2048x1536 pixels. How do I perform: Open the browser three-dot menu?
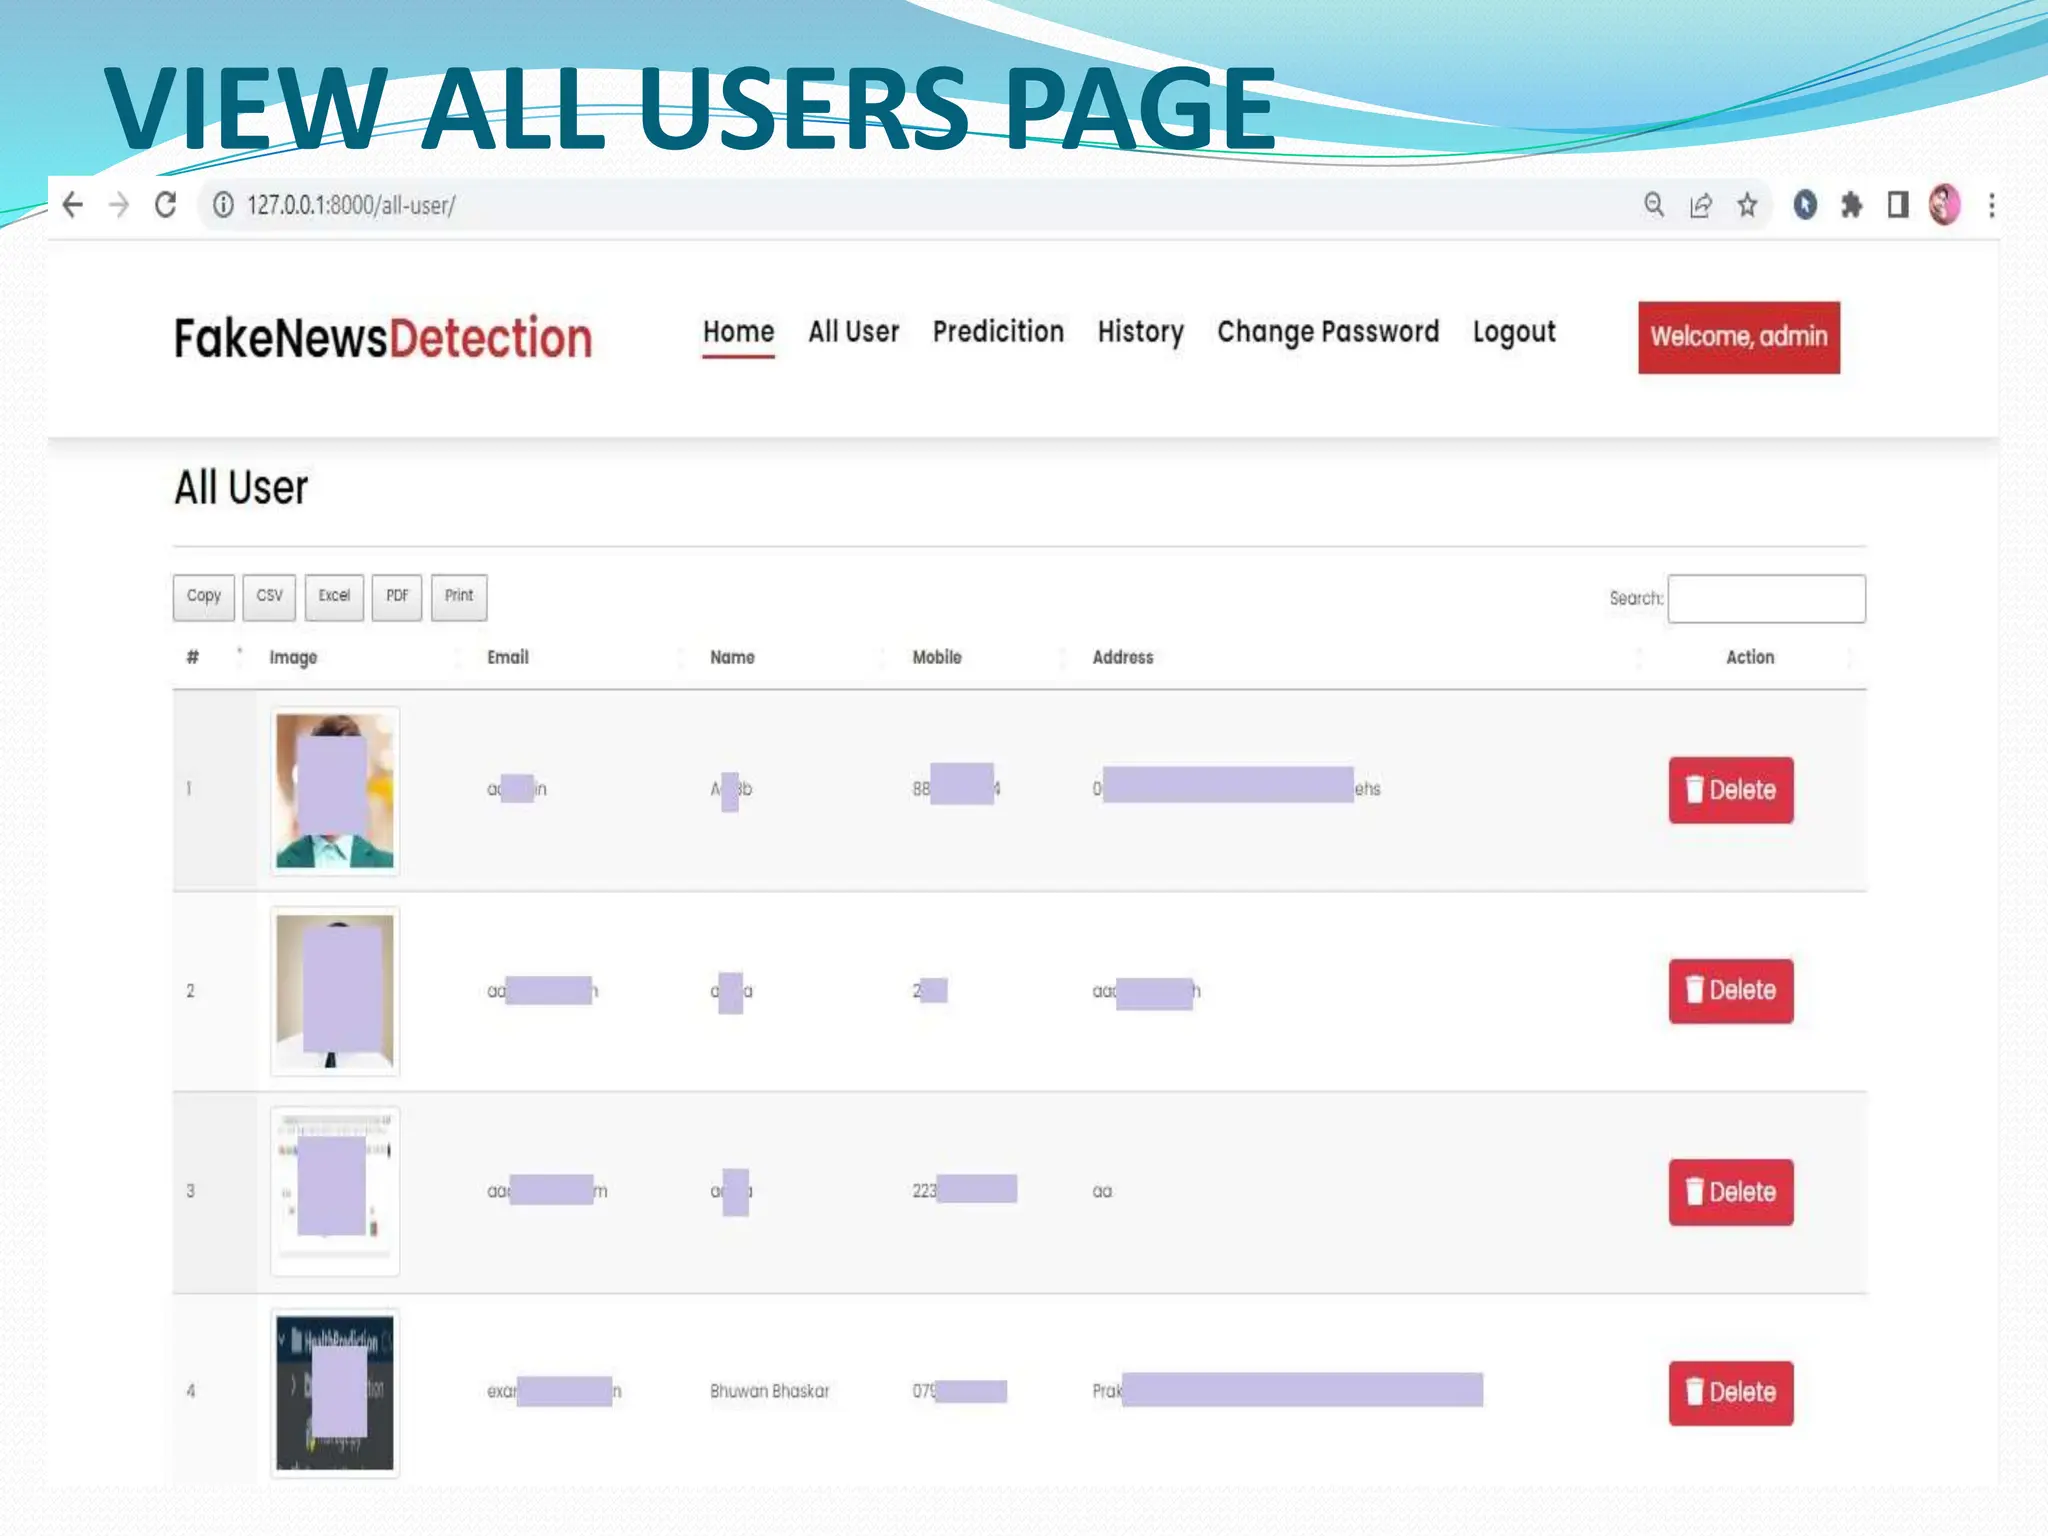click(x=1991, y=205)
